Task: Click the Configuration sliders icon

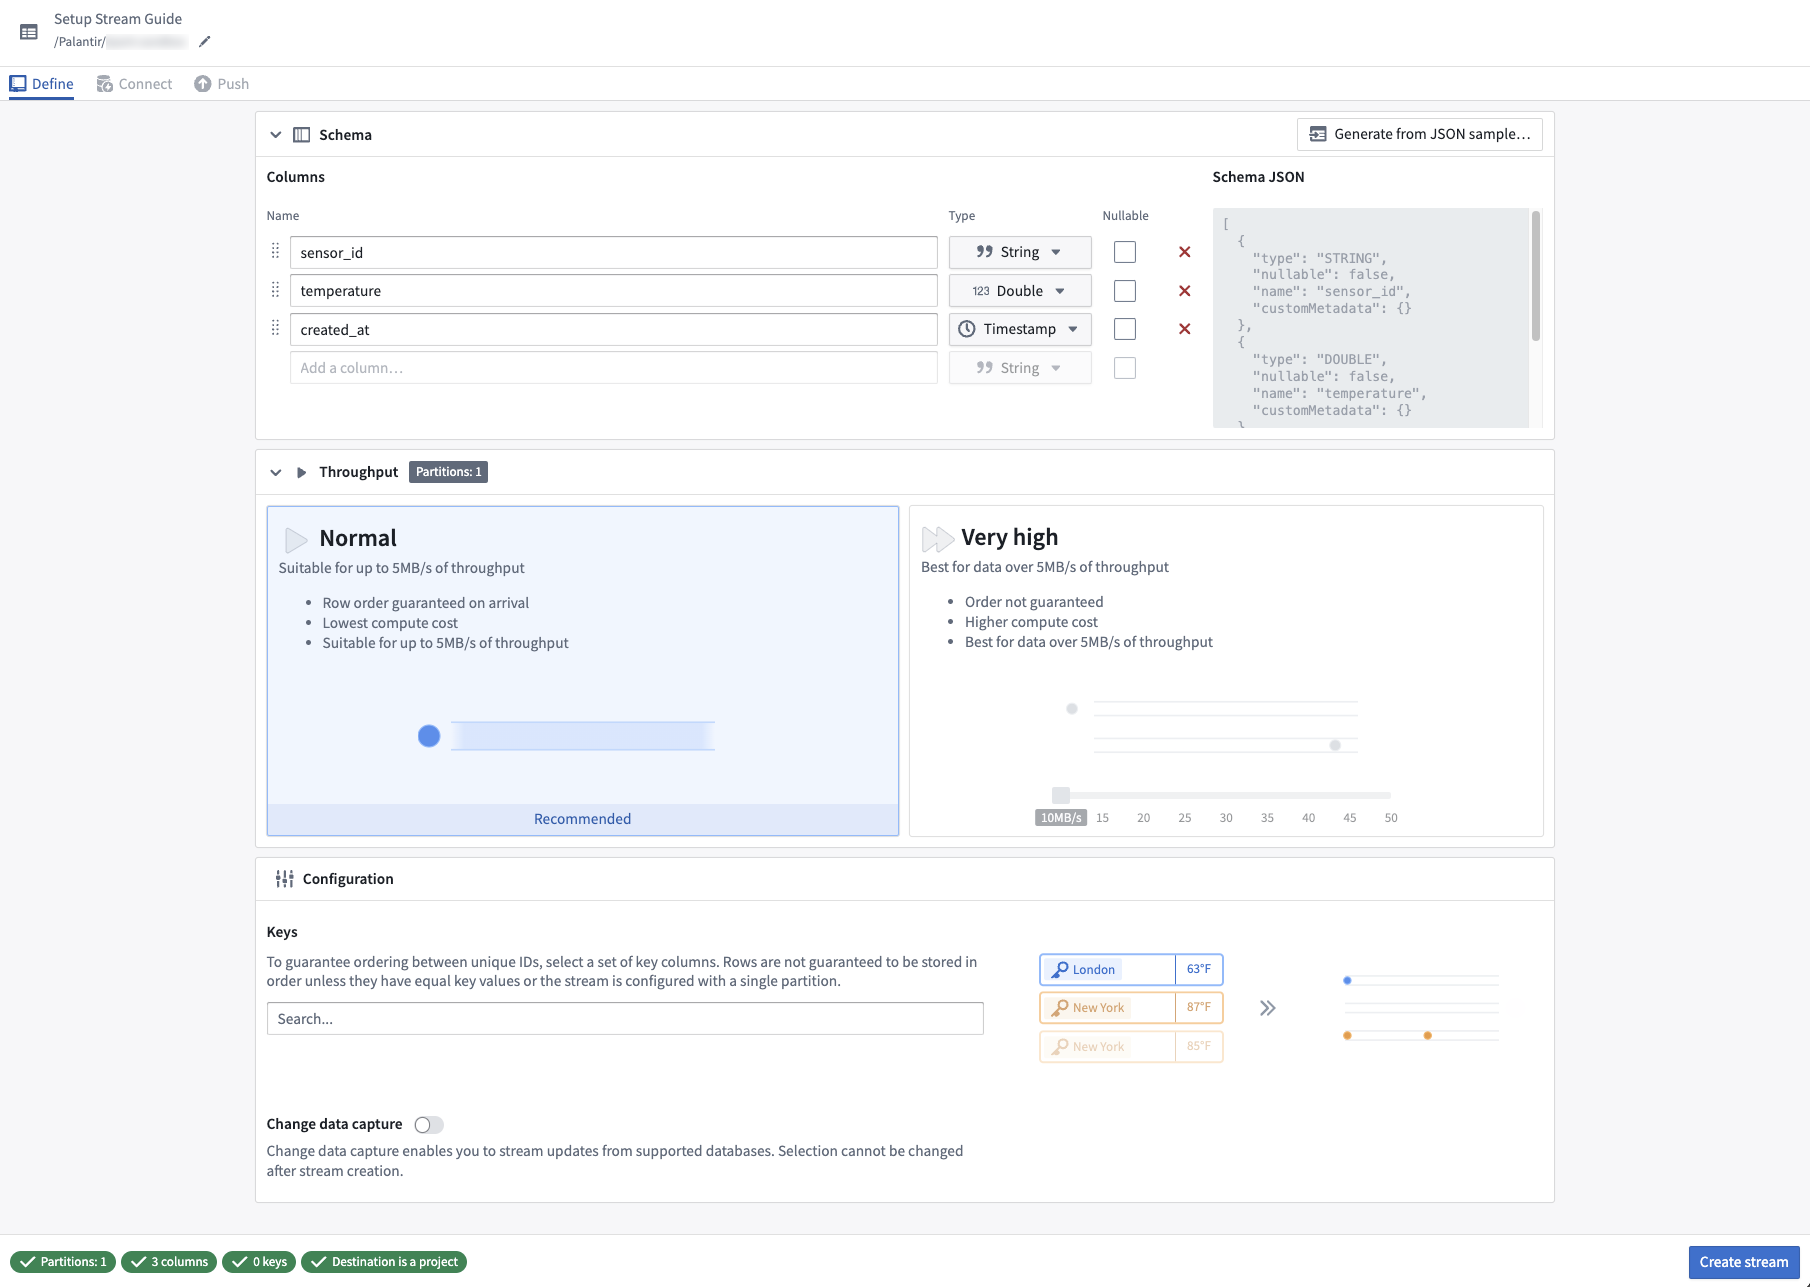Action: click(x=285, y=879)
